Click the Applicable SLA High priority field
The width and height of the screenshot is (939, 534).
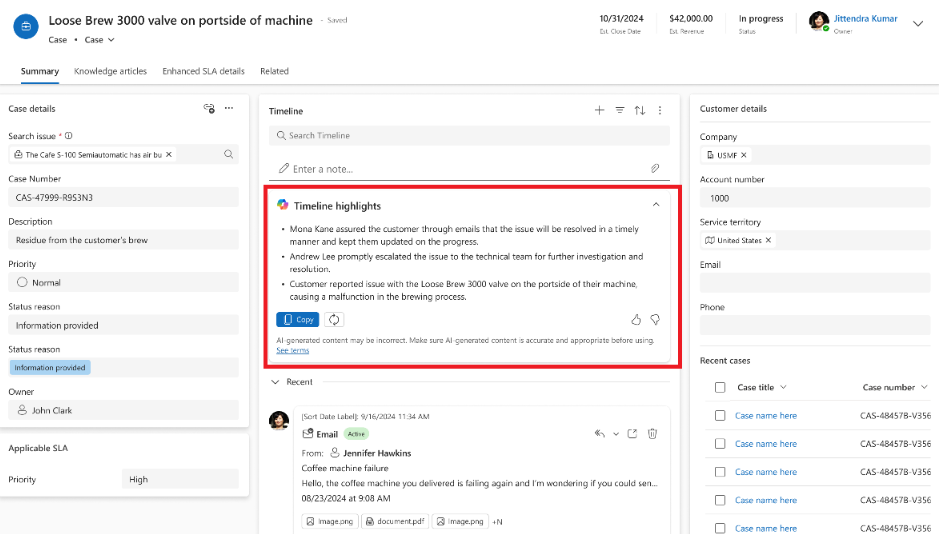(x=180, y=479)
